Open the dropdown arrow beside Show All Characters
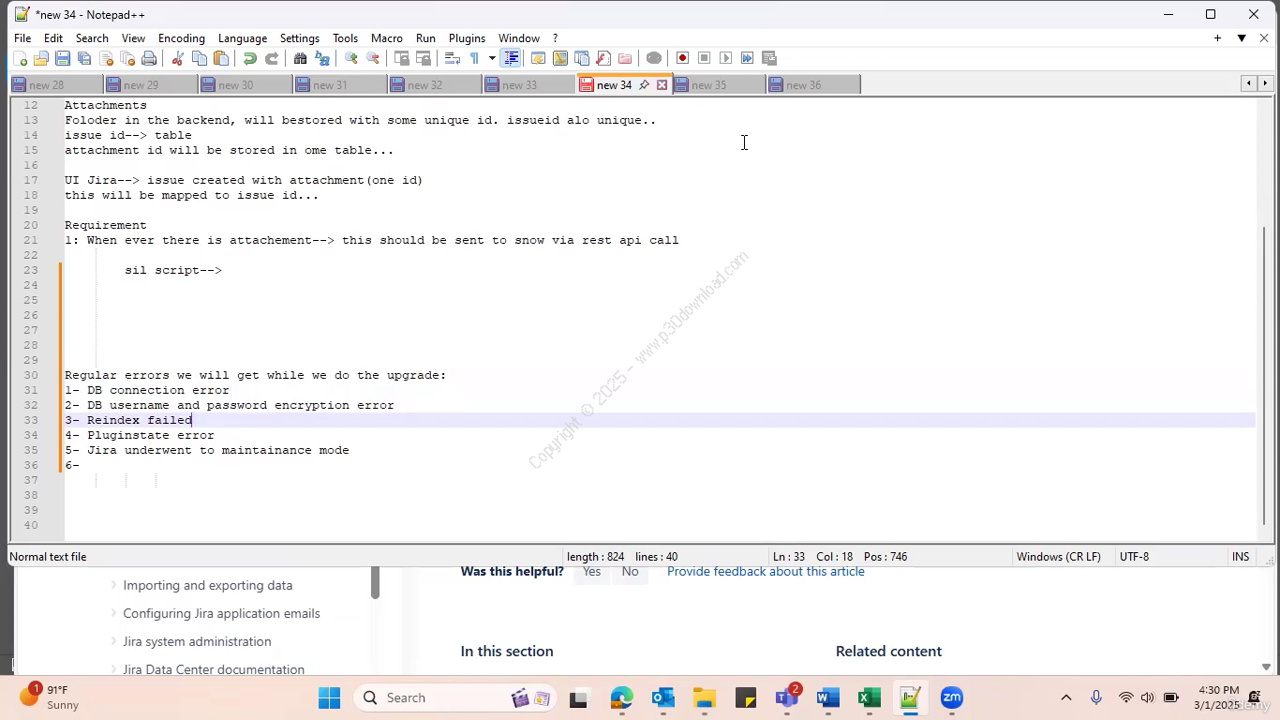The width and height of the screenshot is (1280, 720). point(492,58)
